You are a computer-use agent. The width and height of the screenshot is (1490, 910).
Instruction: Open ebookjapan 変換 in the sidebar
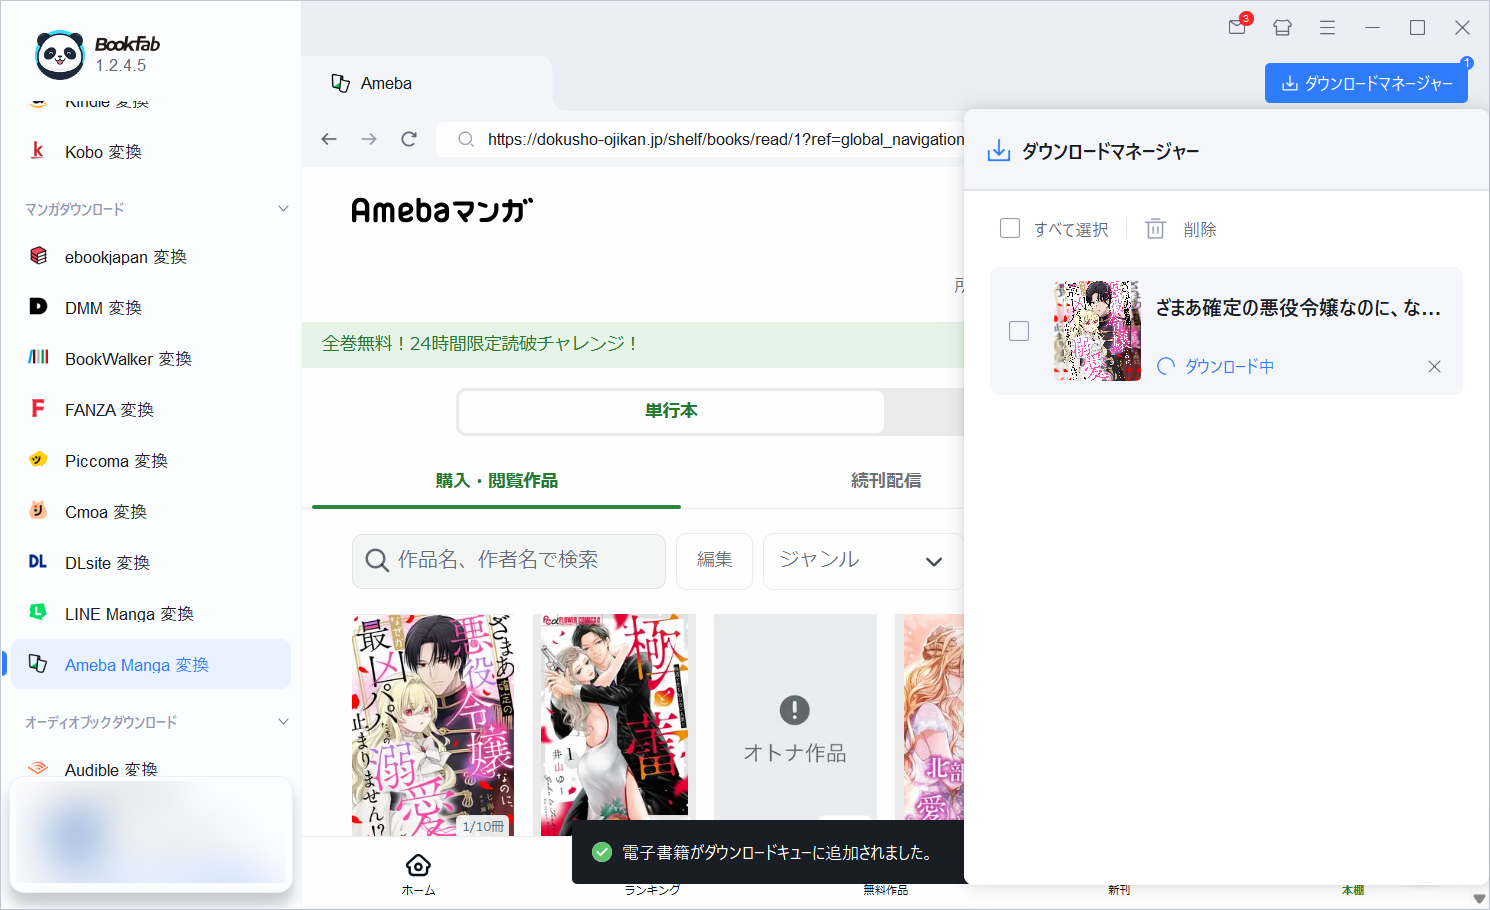point(150,257)
